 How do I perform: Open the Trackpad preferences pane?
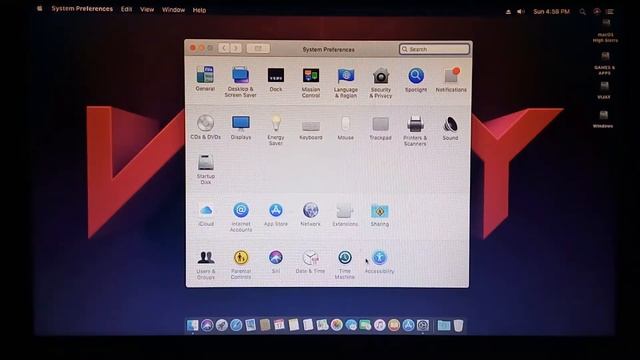click(380, 128)
